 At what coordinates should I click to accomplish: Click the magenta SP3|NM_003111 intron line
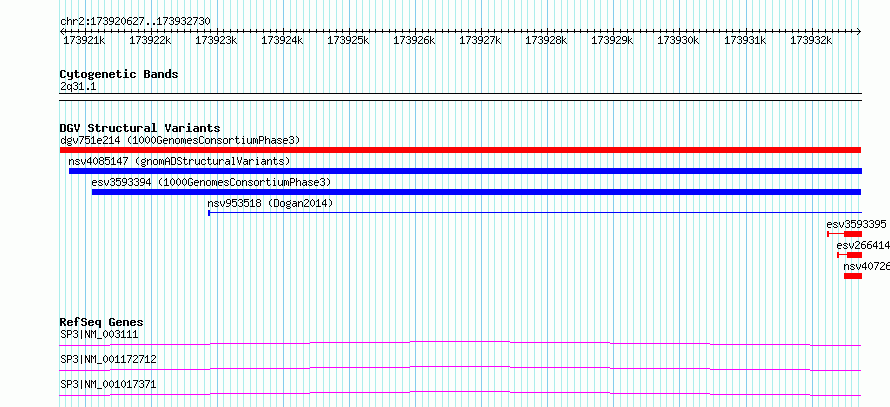pos(460,343)
